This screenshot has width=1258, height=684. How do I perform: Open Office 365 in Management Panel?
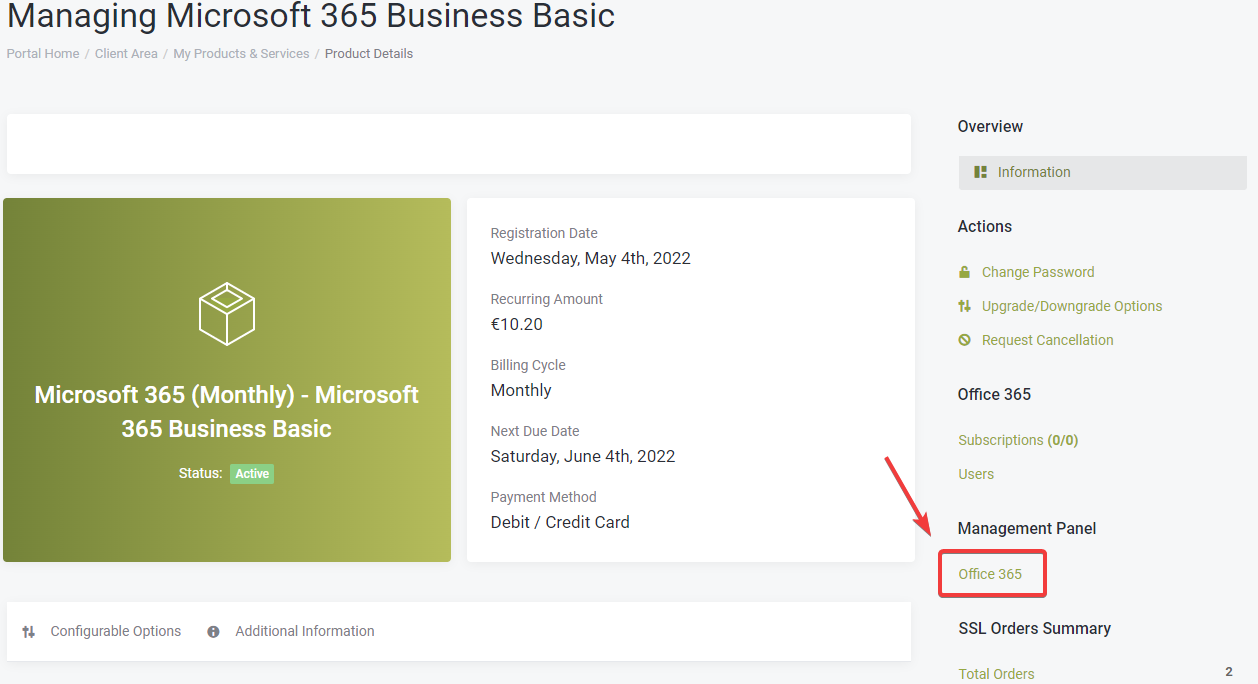point(990,574)
